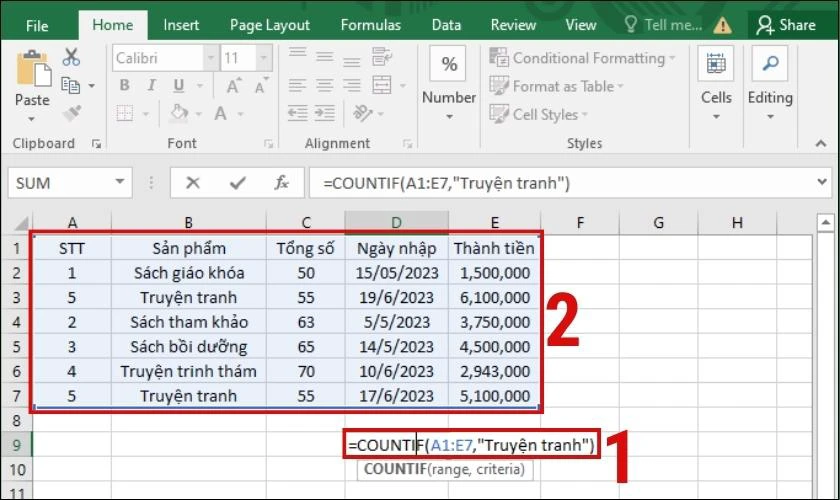Viewport: 840px width, 500px height.
Task: Click the Middle Align icon
Action: tap(324, 56)
